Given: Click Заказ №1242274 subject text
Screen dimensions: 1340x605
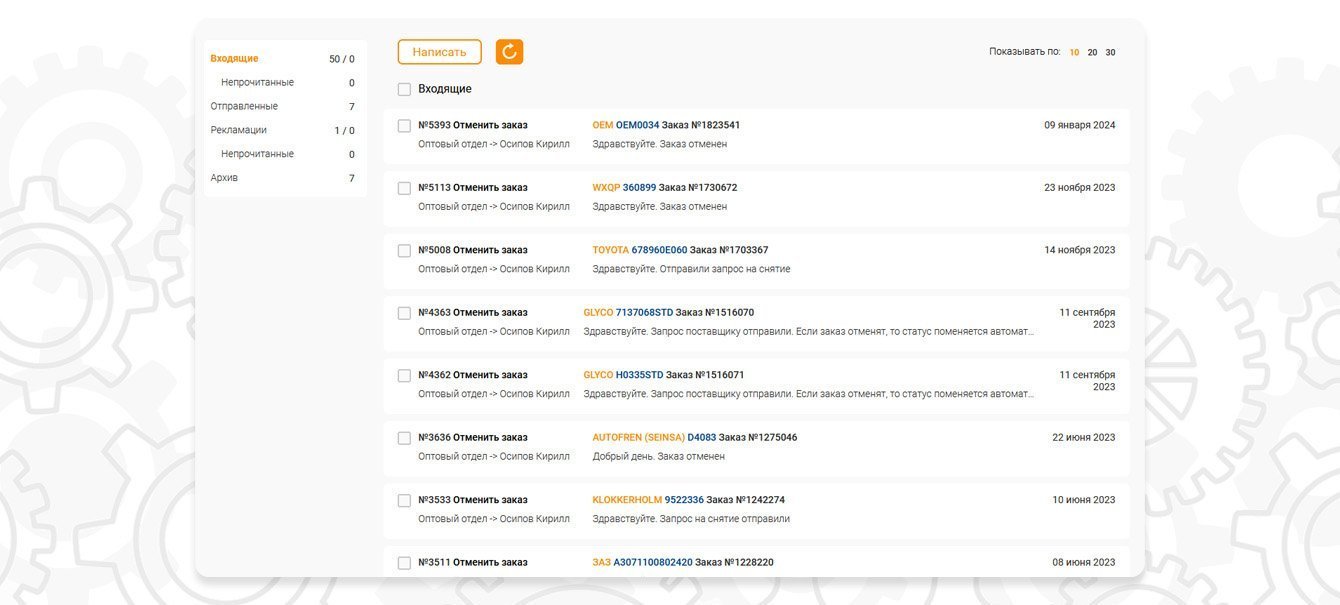Looking at the screenshot, I should point(746,500).
